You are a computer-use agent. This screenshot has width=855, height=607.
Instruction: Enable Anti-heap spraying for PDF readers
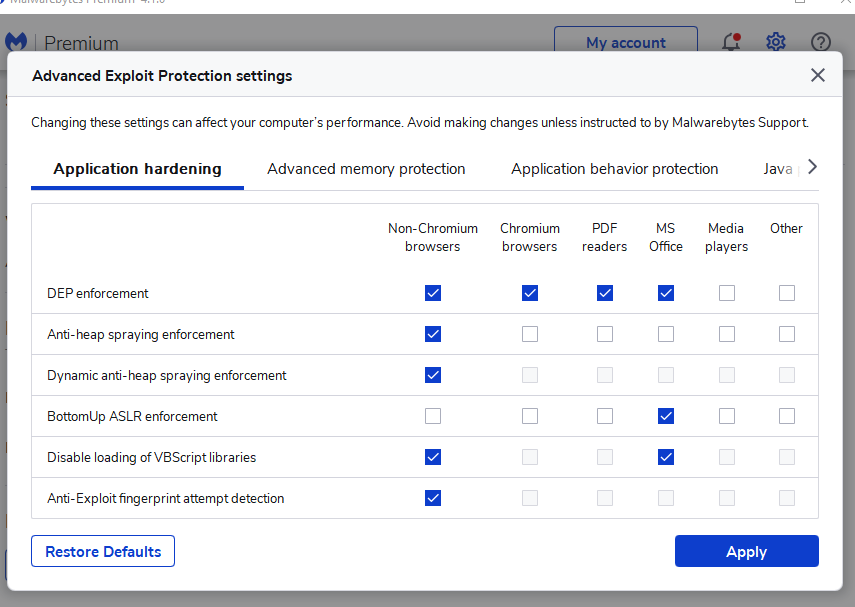tap(605, 334)
